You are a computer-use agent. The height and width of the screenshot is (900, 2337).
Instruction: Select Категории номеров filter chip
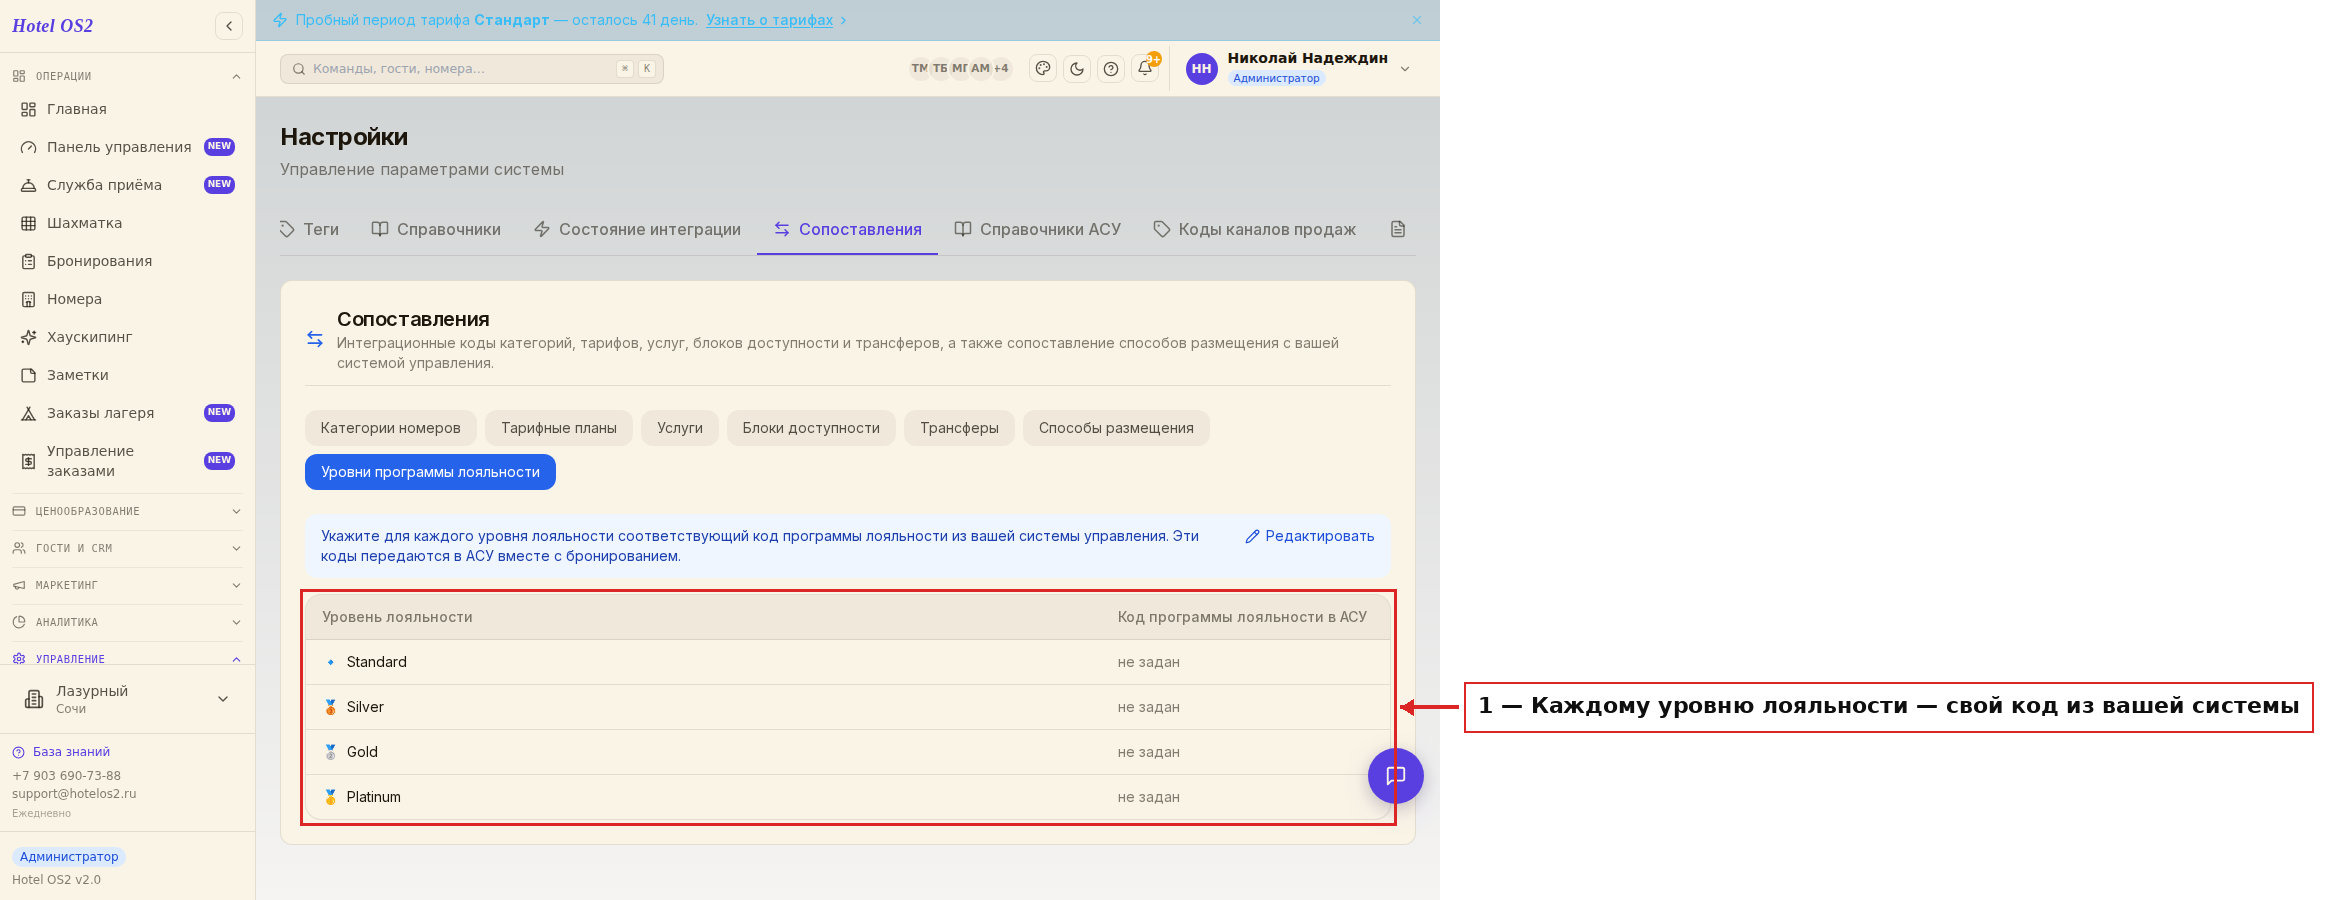click(390, 428)
